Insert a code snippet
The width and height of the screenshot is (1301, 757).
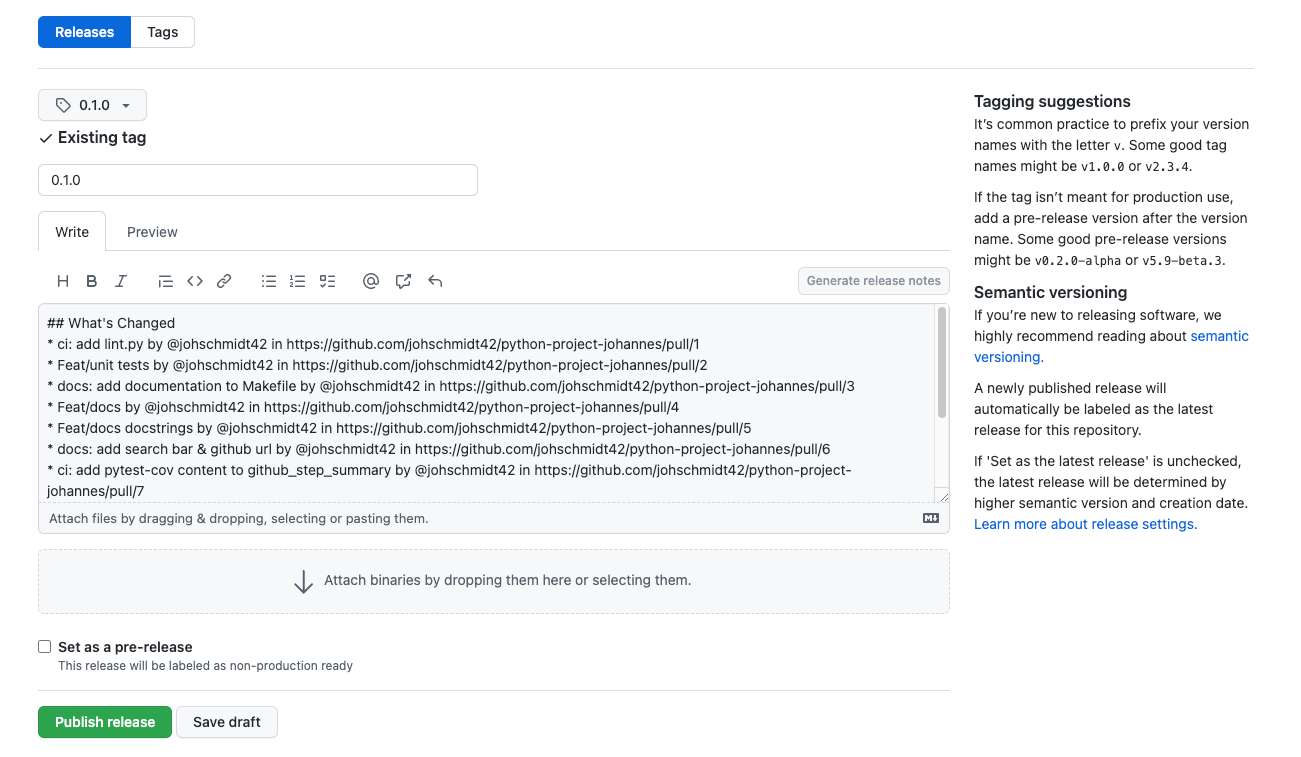195,282
